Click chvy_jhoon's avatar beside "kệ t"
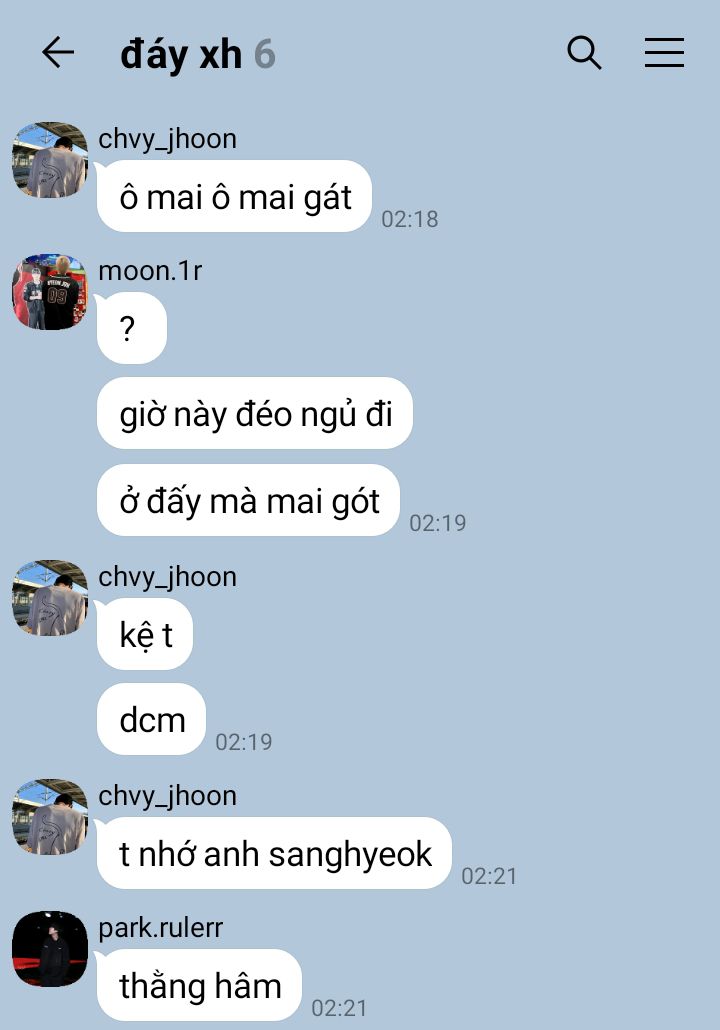Image resolution: width=720 pixels, height=1030 pixels. pyautogui.click(x=50, y=598)
